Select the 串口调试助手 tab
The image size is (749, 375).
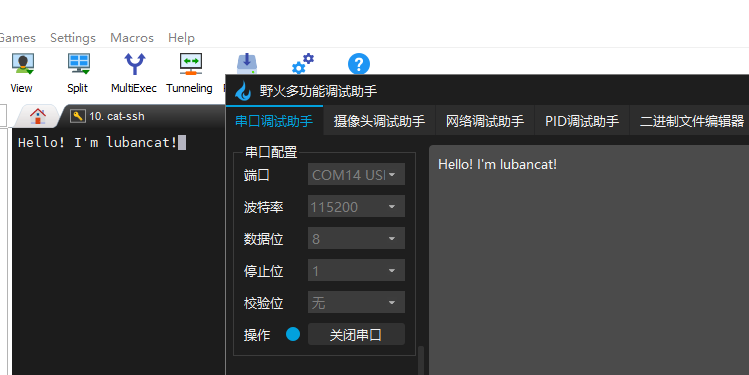click(274, 121)
